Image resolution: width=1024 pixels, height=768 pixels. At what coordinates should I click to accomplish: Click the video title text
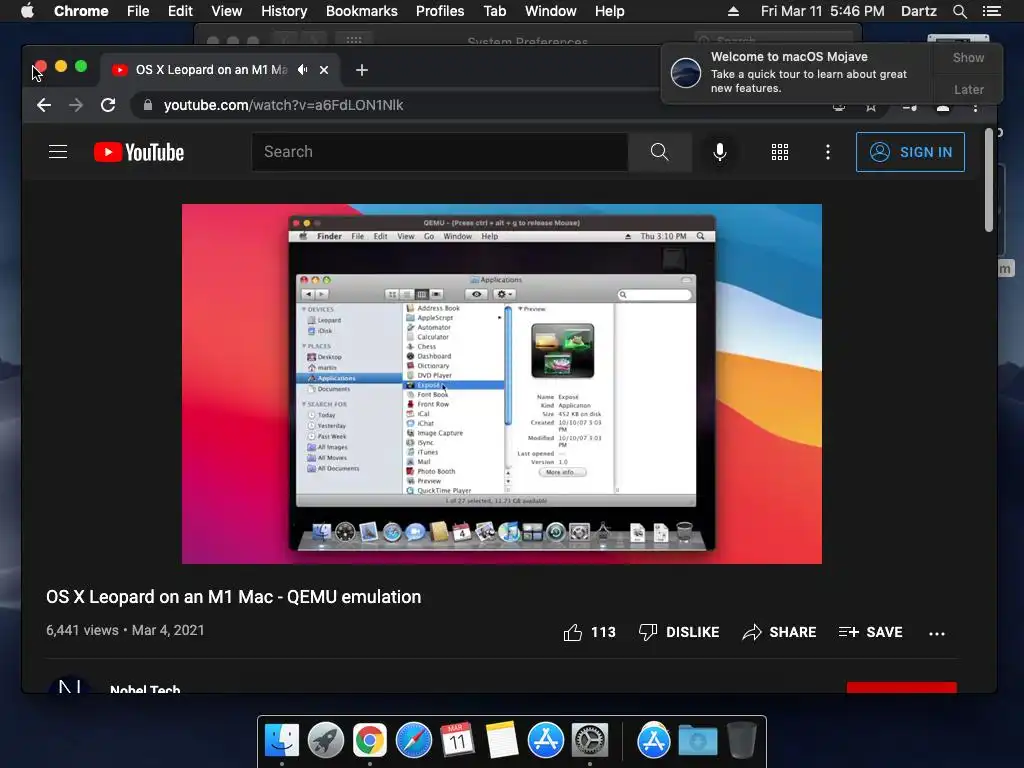point(233,597)
